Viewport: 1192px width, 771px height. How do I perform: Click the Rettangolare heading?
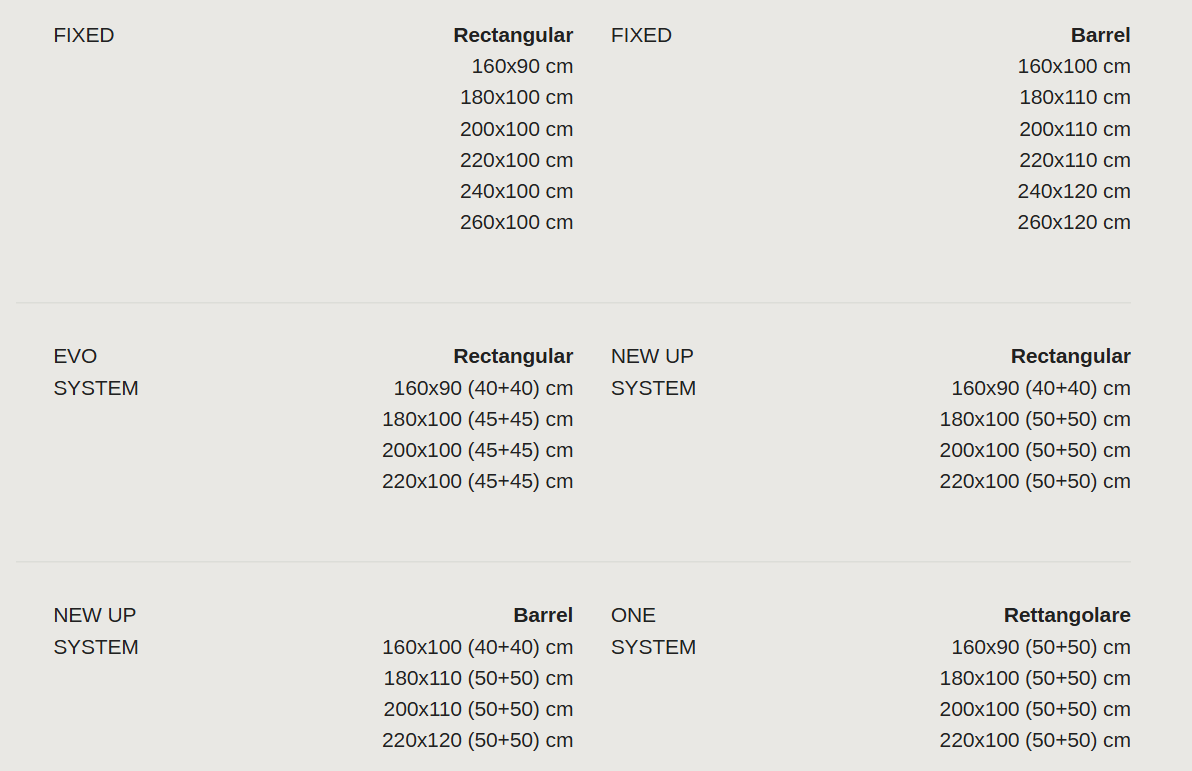1067,614
